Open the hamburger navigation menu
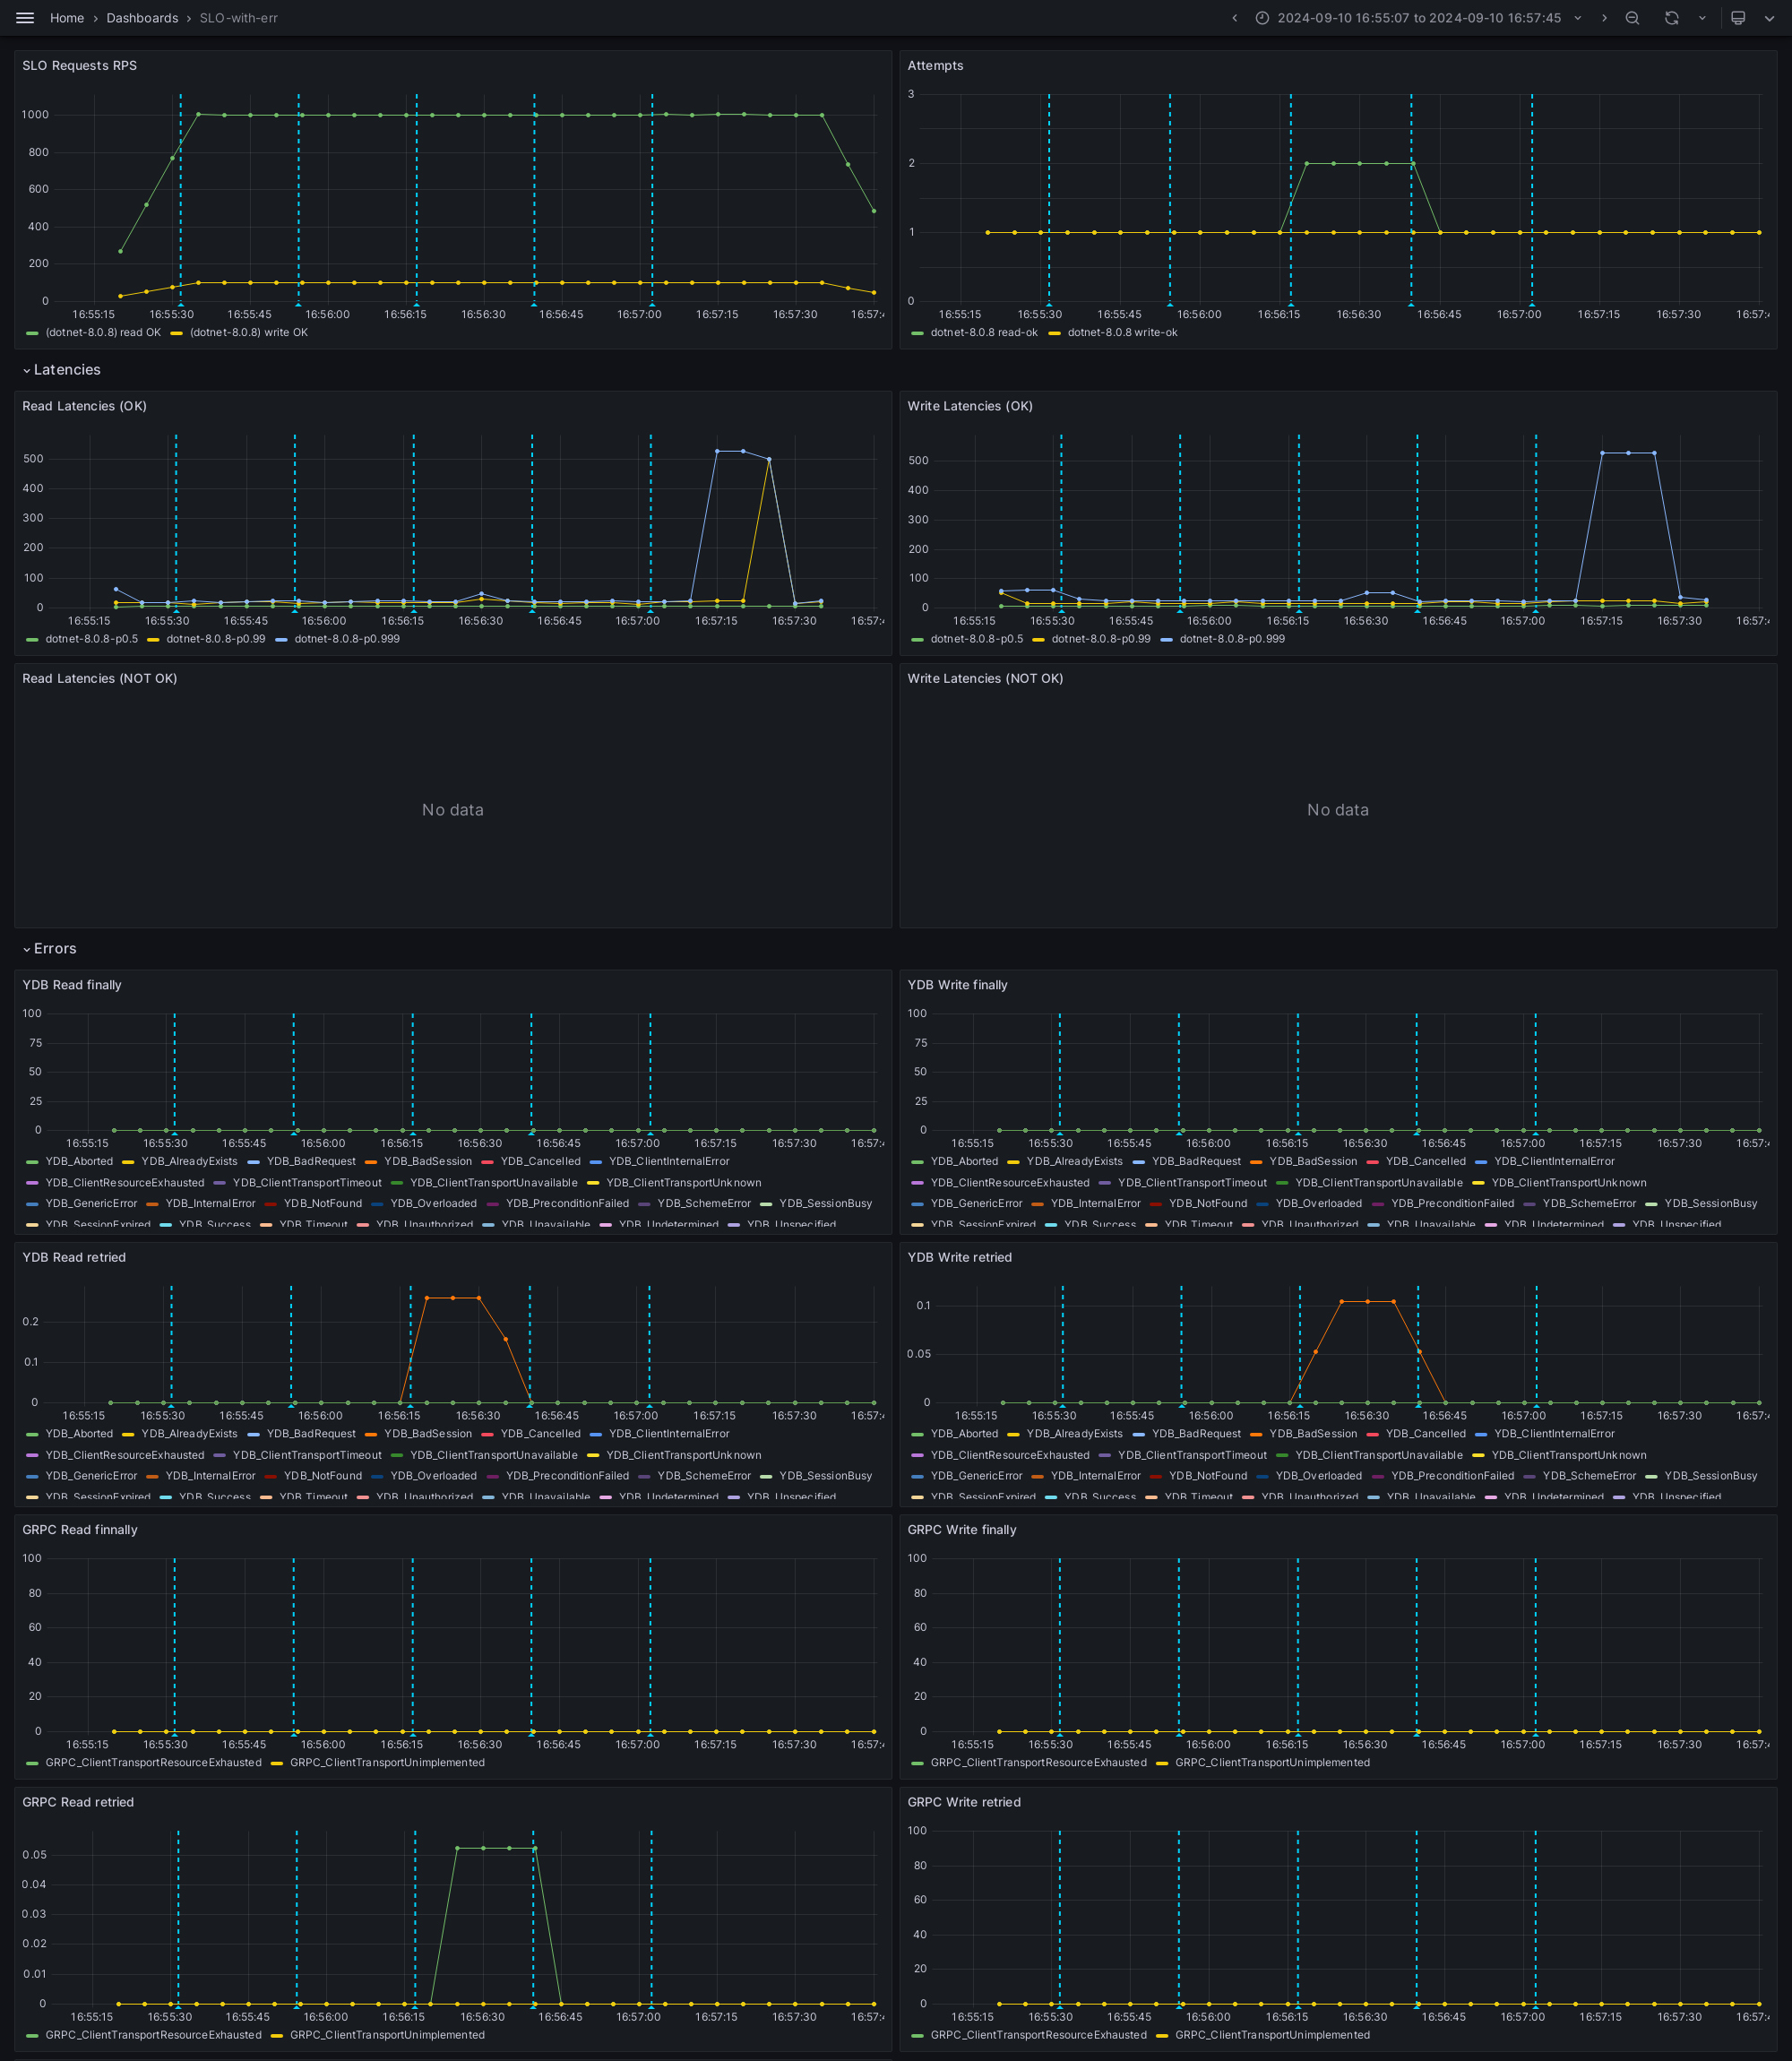 tap(25, 18)
